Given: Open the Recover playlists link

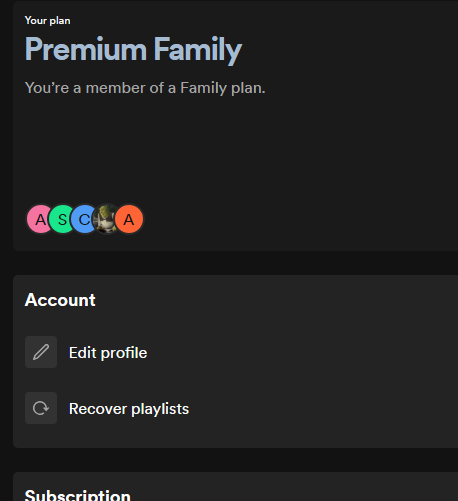Looking at the screenshot, I should [129, 409].
